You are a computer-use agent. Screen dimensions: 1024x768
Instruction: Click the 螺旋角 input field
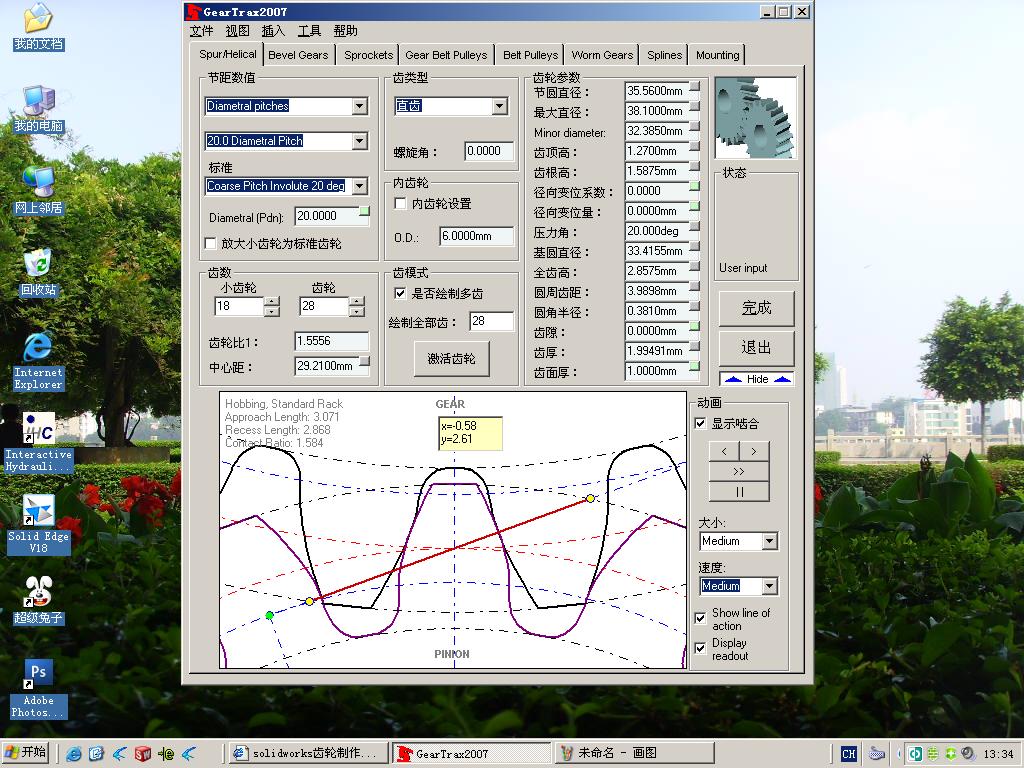click(489, 151)
